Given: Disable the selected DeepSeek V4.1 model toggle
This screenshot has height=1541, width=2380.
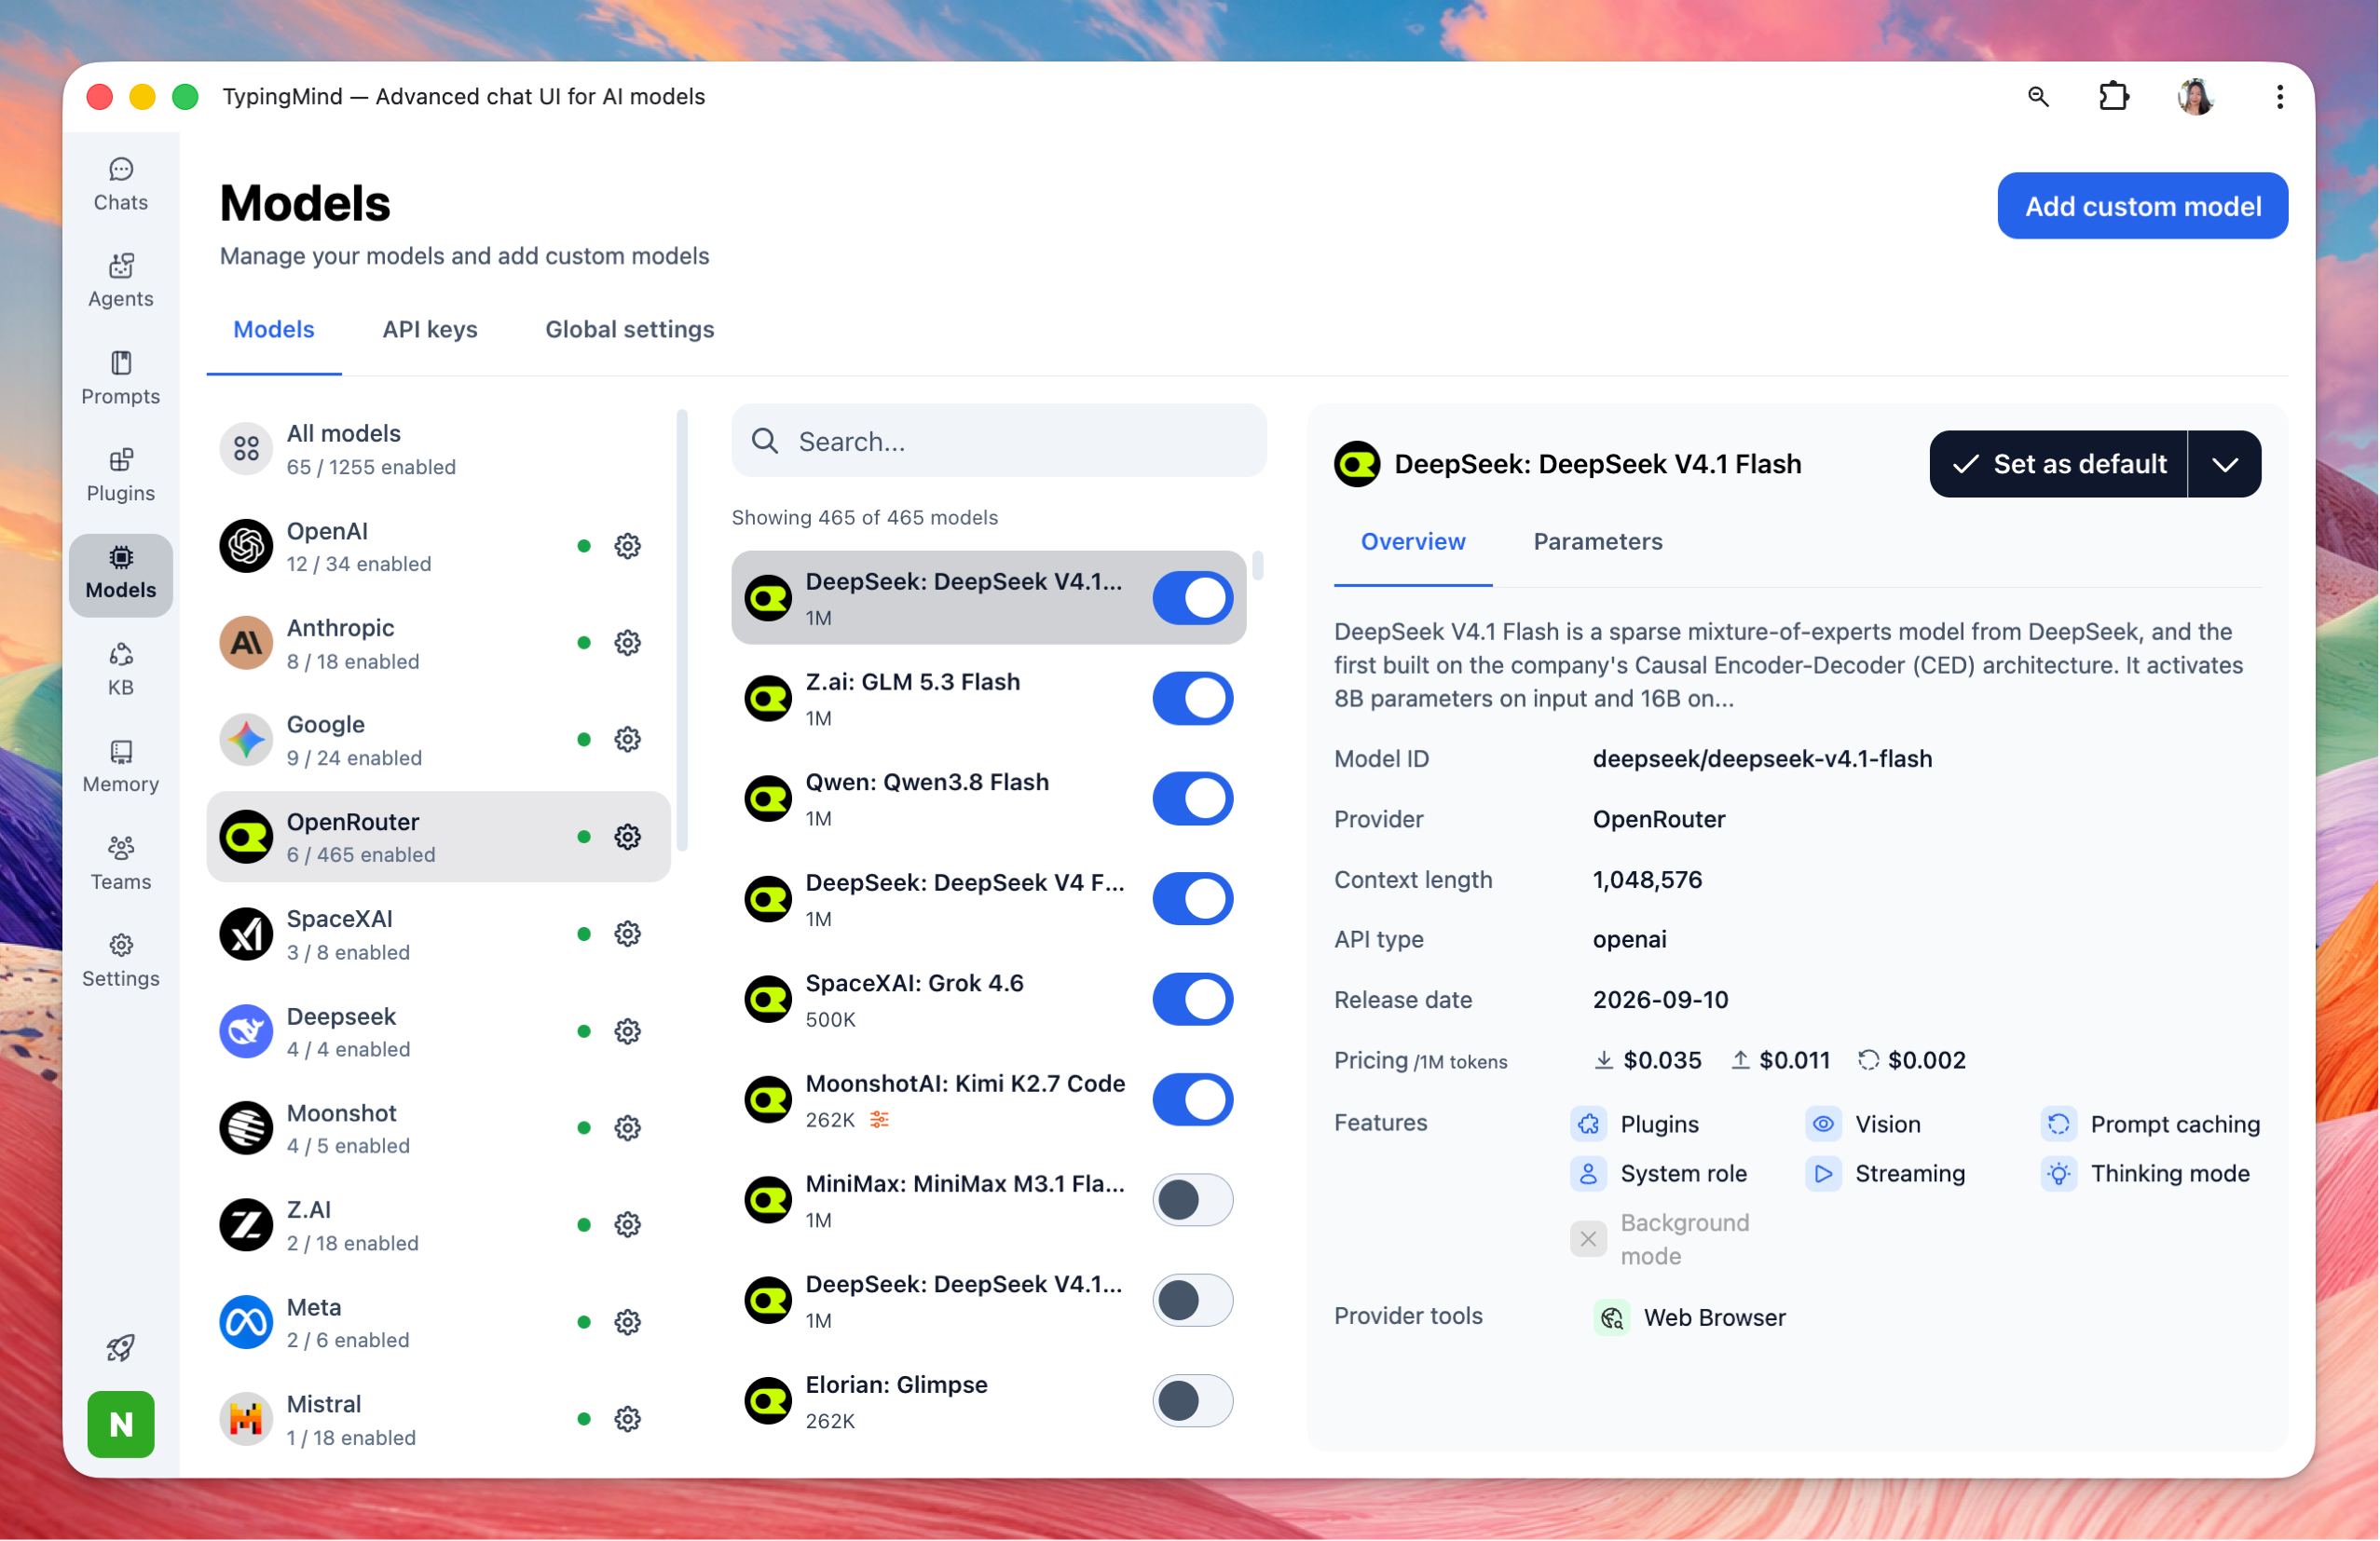Looking at the screenshot, I should 1193,598.
